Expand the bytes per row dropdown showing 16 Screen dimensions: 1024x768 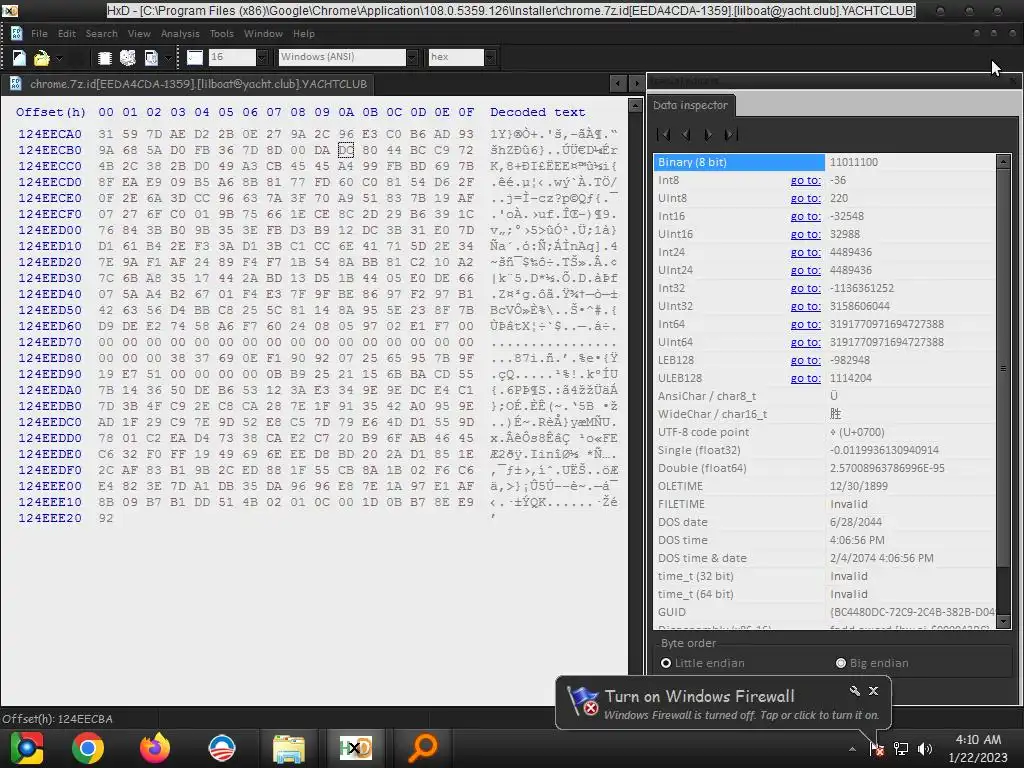click(262, 57)
